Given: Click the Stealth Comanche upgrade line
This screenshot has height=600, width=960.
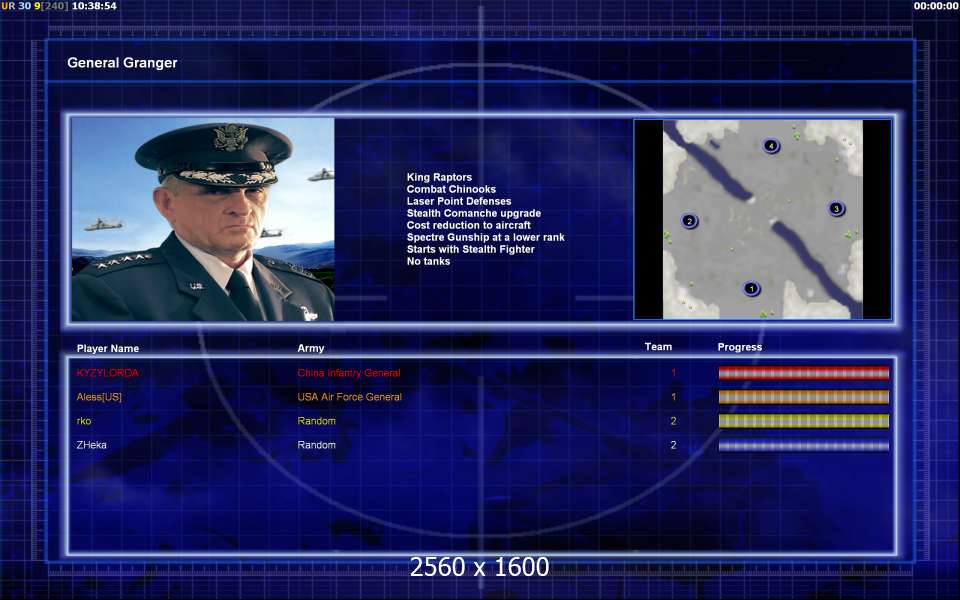Looking at the screenshot, I should [474, 213].
